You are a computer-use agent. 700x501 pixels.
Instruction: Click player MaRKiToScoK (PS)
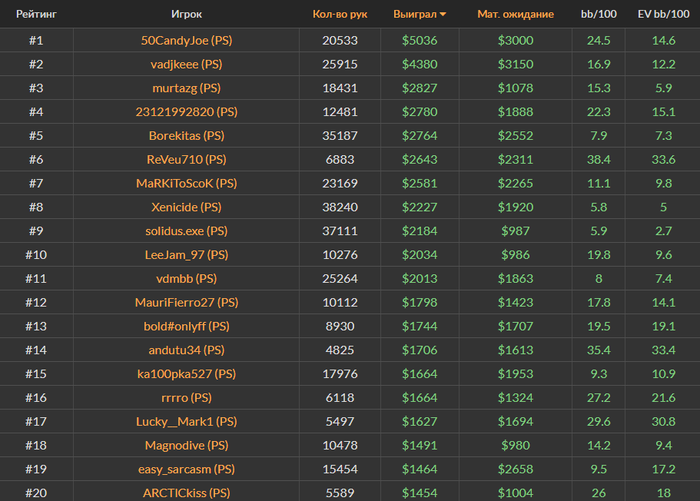pos(186,183)
